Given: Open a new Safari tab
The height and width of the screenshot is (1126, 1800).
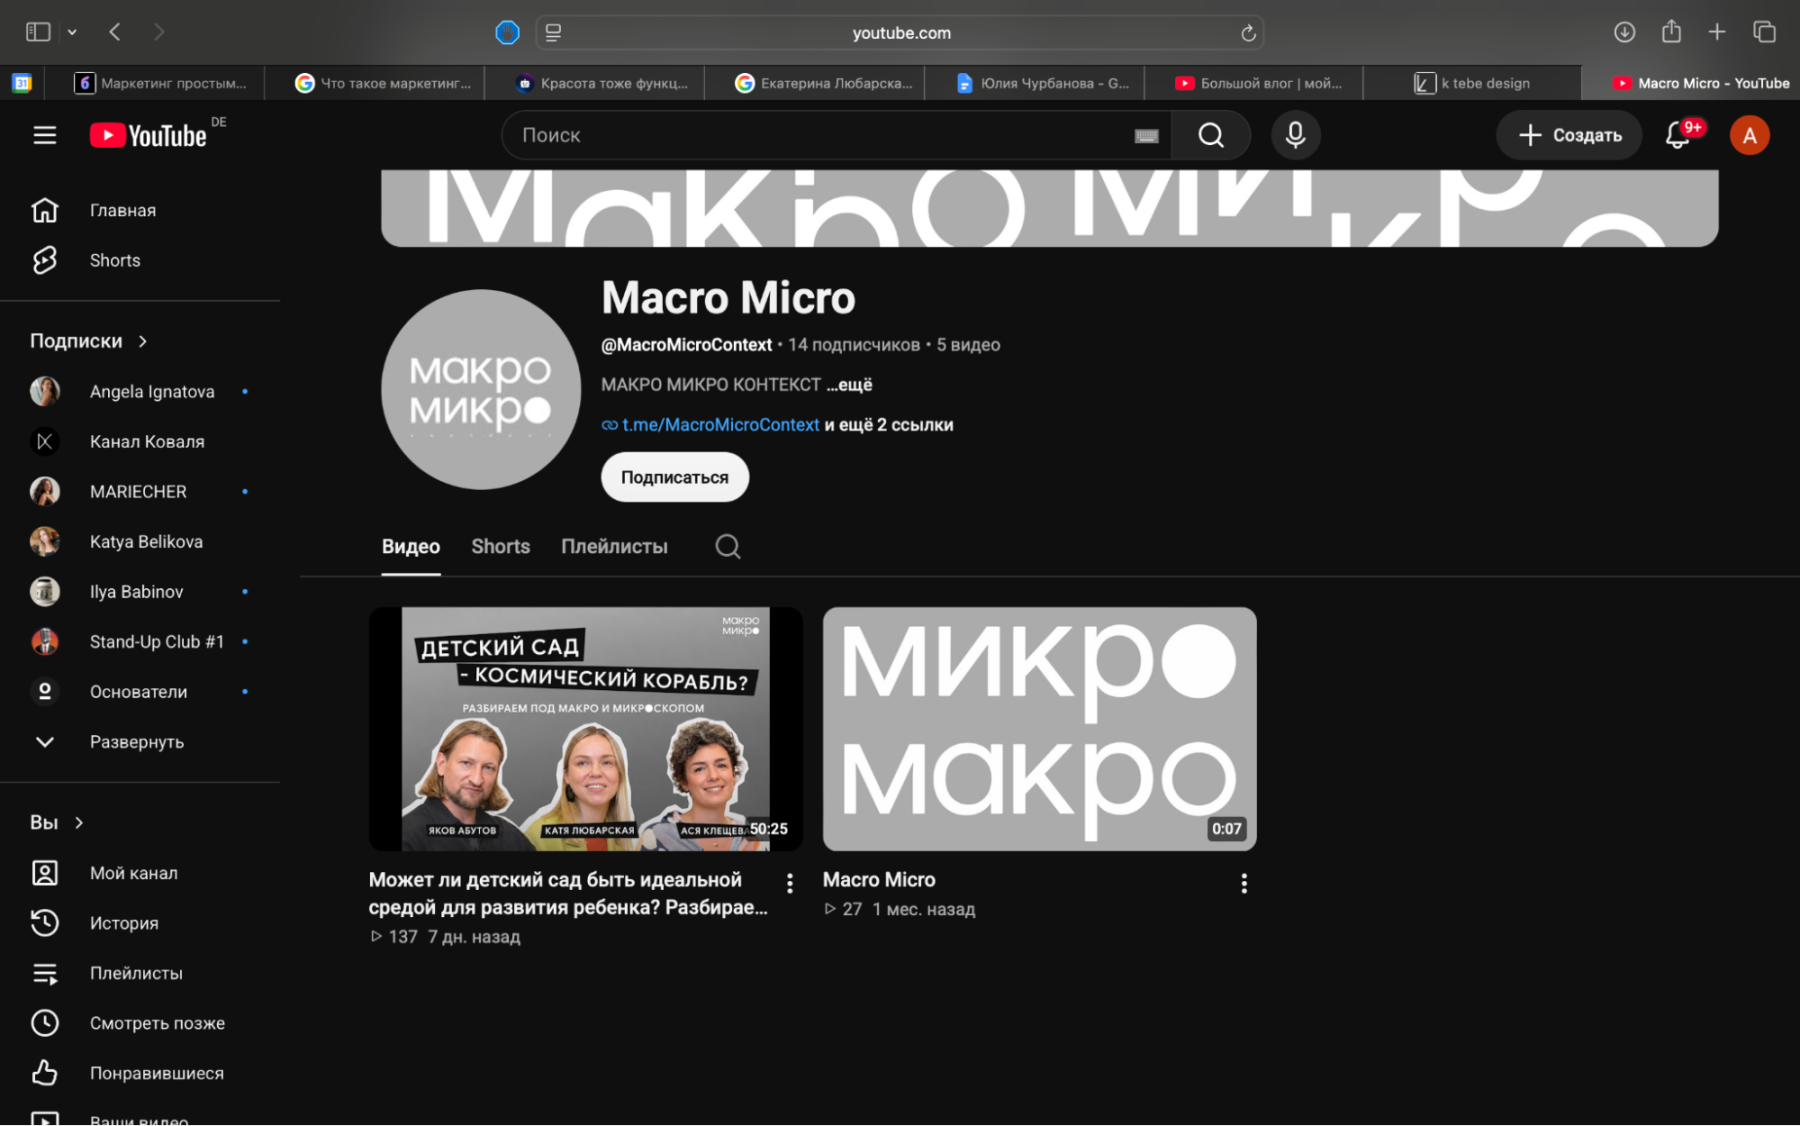Looking at the screenshot, I should 1717,32.
